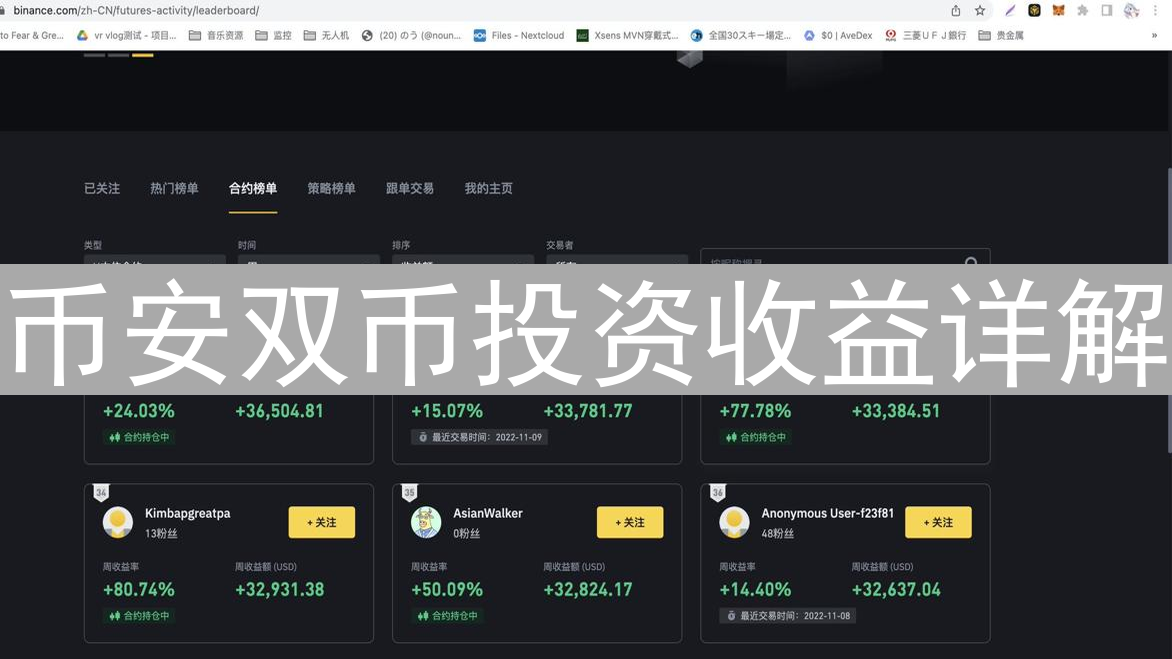
Task: Open the $0 | AveDex bookmark
Action: point(838,35)
